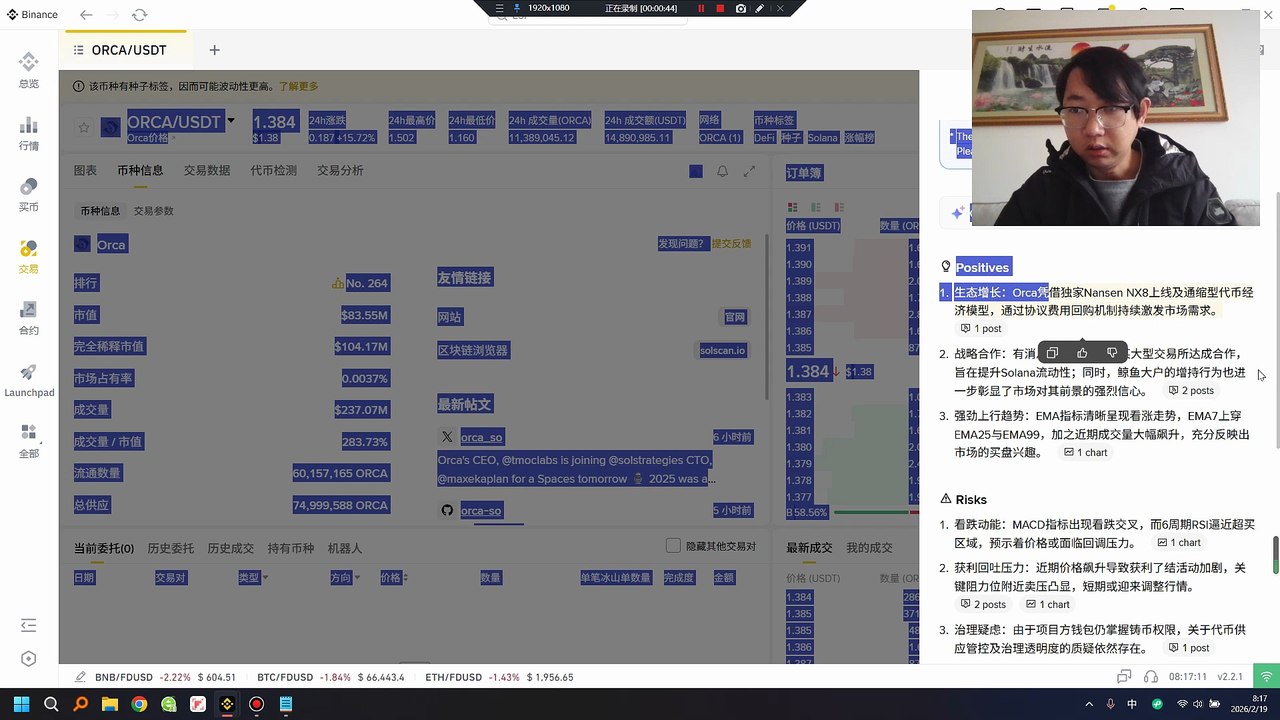
Task: Add ORCA/USDT to favorites with the star
Action: pyautogui.click(x=84, y=127)
